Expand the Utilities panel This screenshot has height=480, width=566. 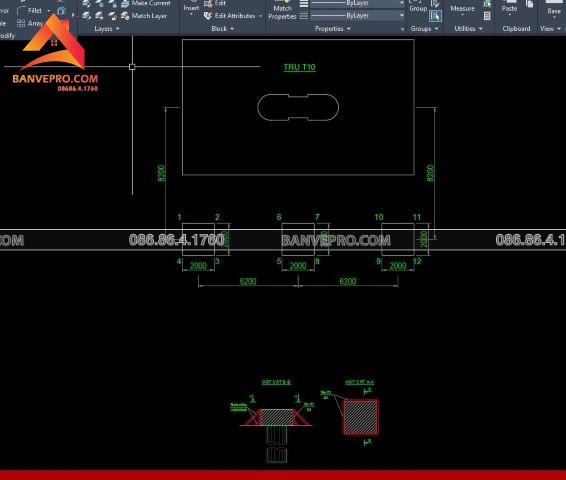[x=468, y=29]
